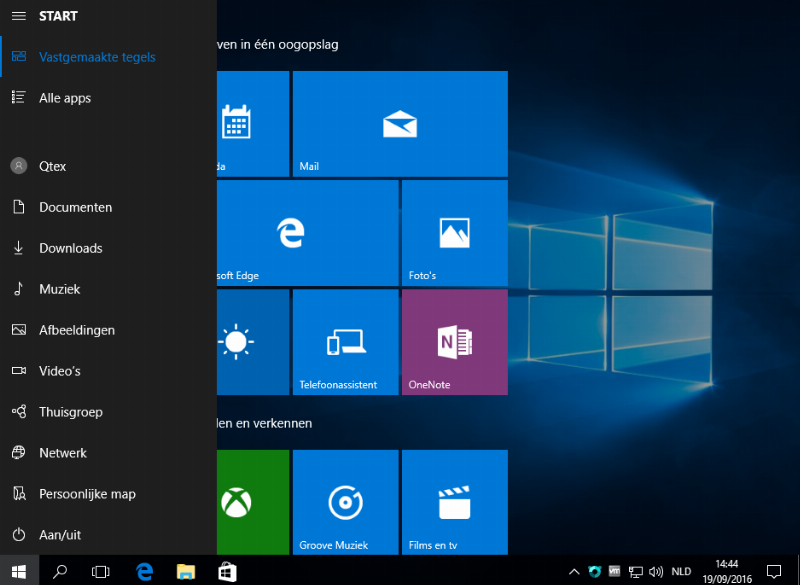Open Documenten folder
The image size is (800, 585).
(x=75, y=207)
